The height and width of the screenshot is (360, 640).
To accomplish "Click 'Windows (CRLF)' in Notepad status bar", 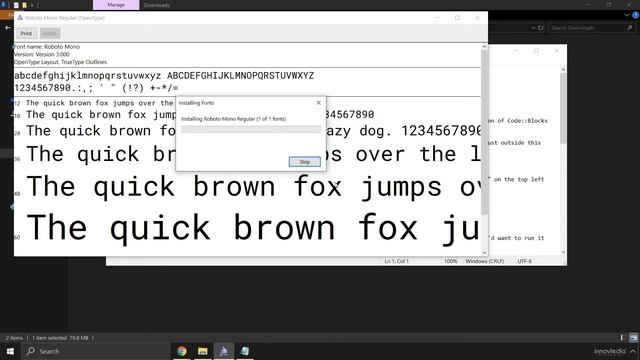I will pyautogui.click(x=484, y=261).
